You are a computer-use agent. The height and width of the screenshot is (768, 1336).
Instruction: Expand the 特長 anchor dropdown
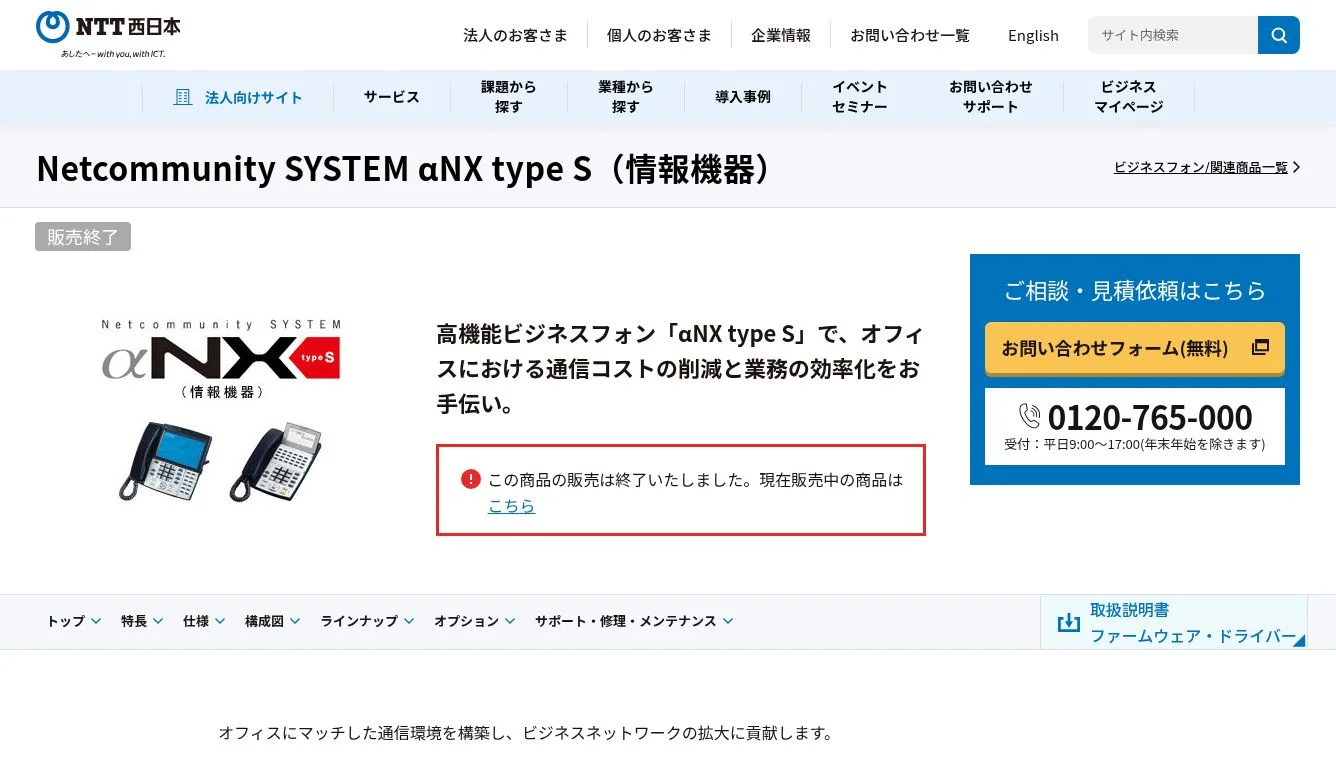(x=142, y=621)
